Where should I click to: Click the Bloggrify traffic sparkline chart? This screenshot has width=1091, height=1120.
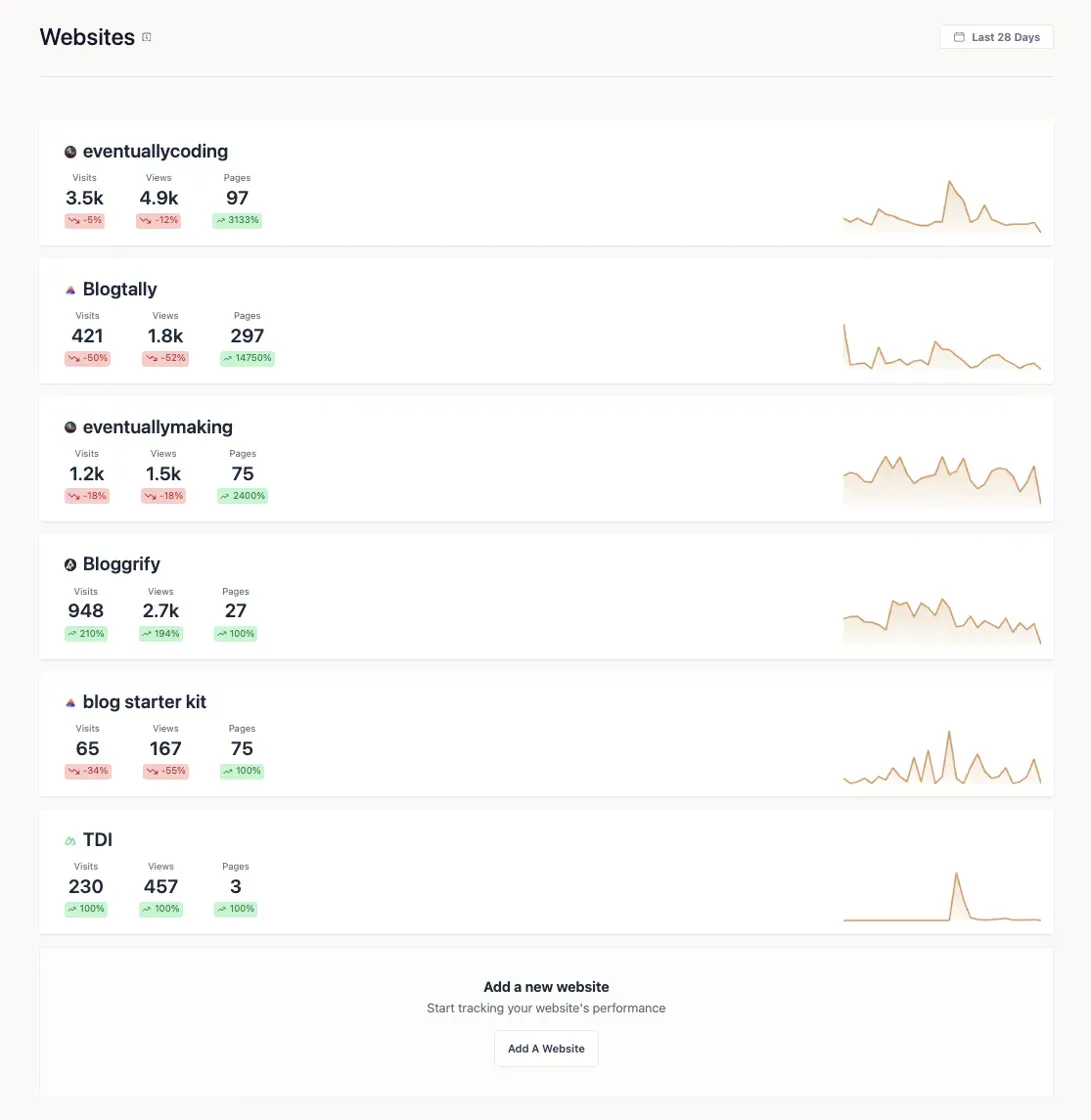pyautogui.click(x=943, y=617)
